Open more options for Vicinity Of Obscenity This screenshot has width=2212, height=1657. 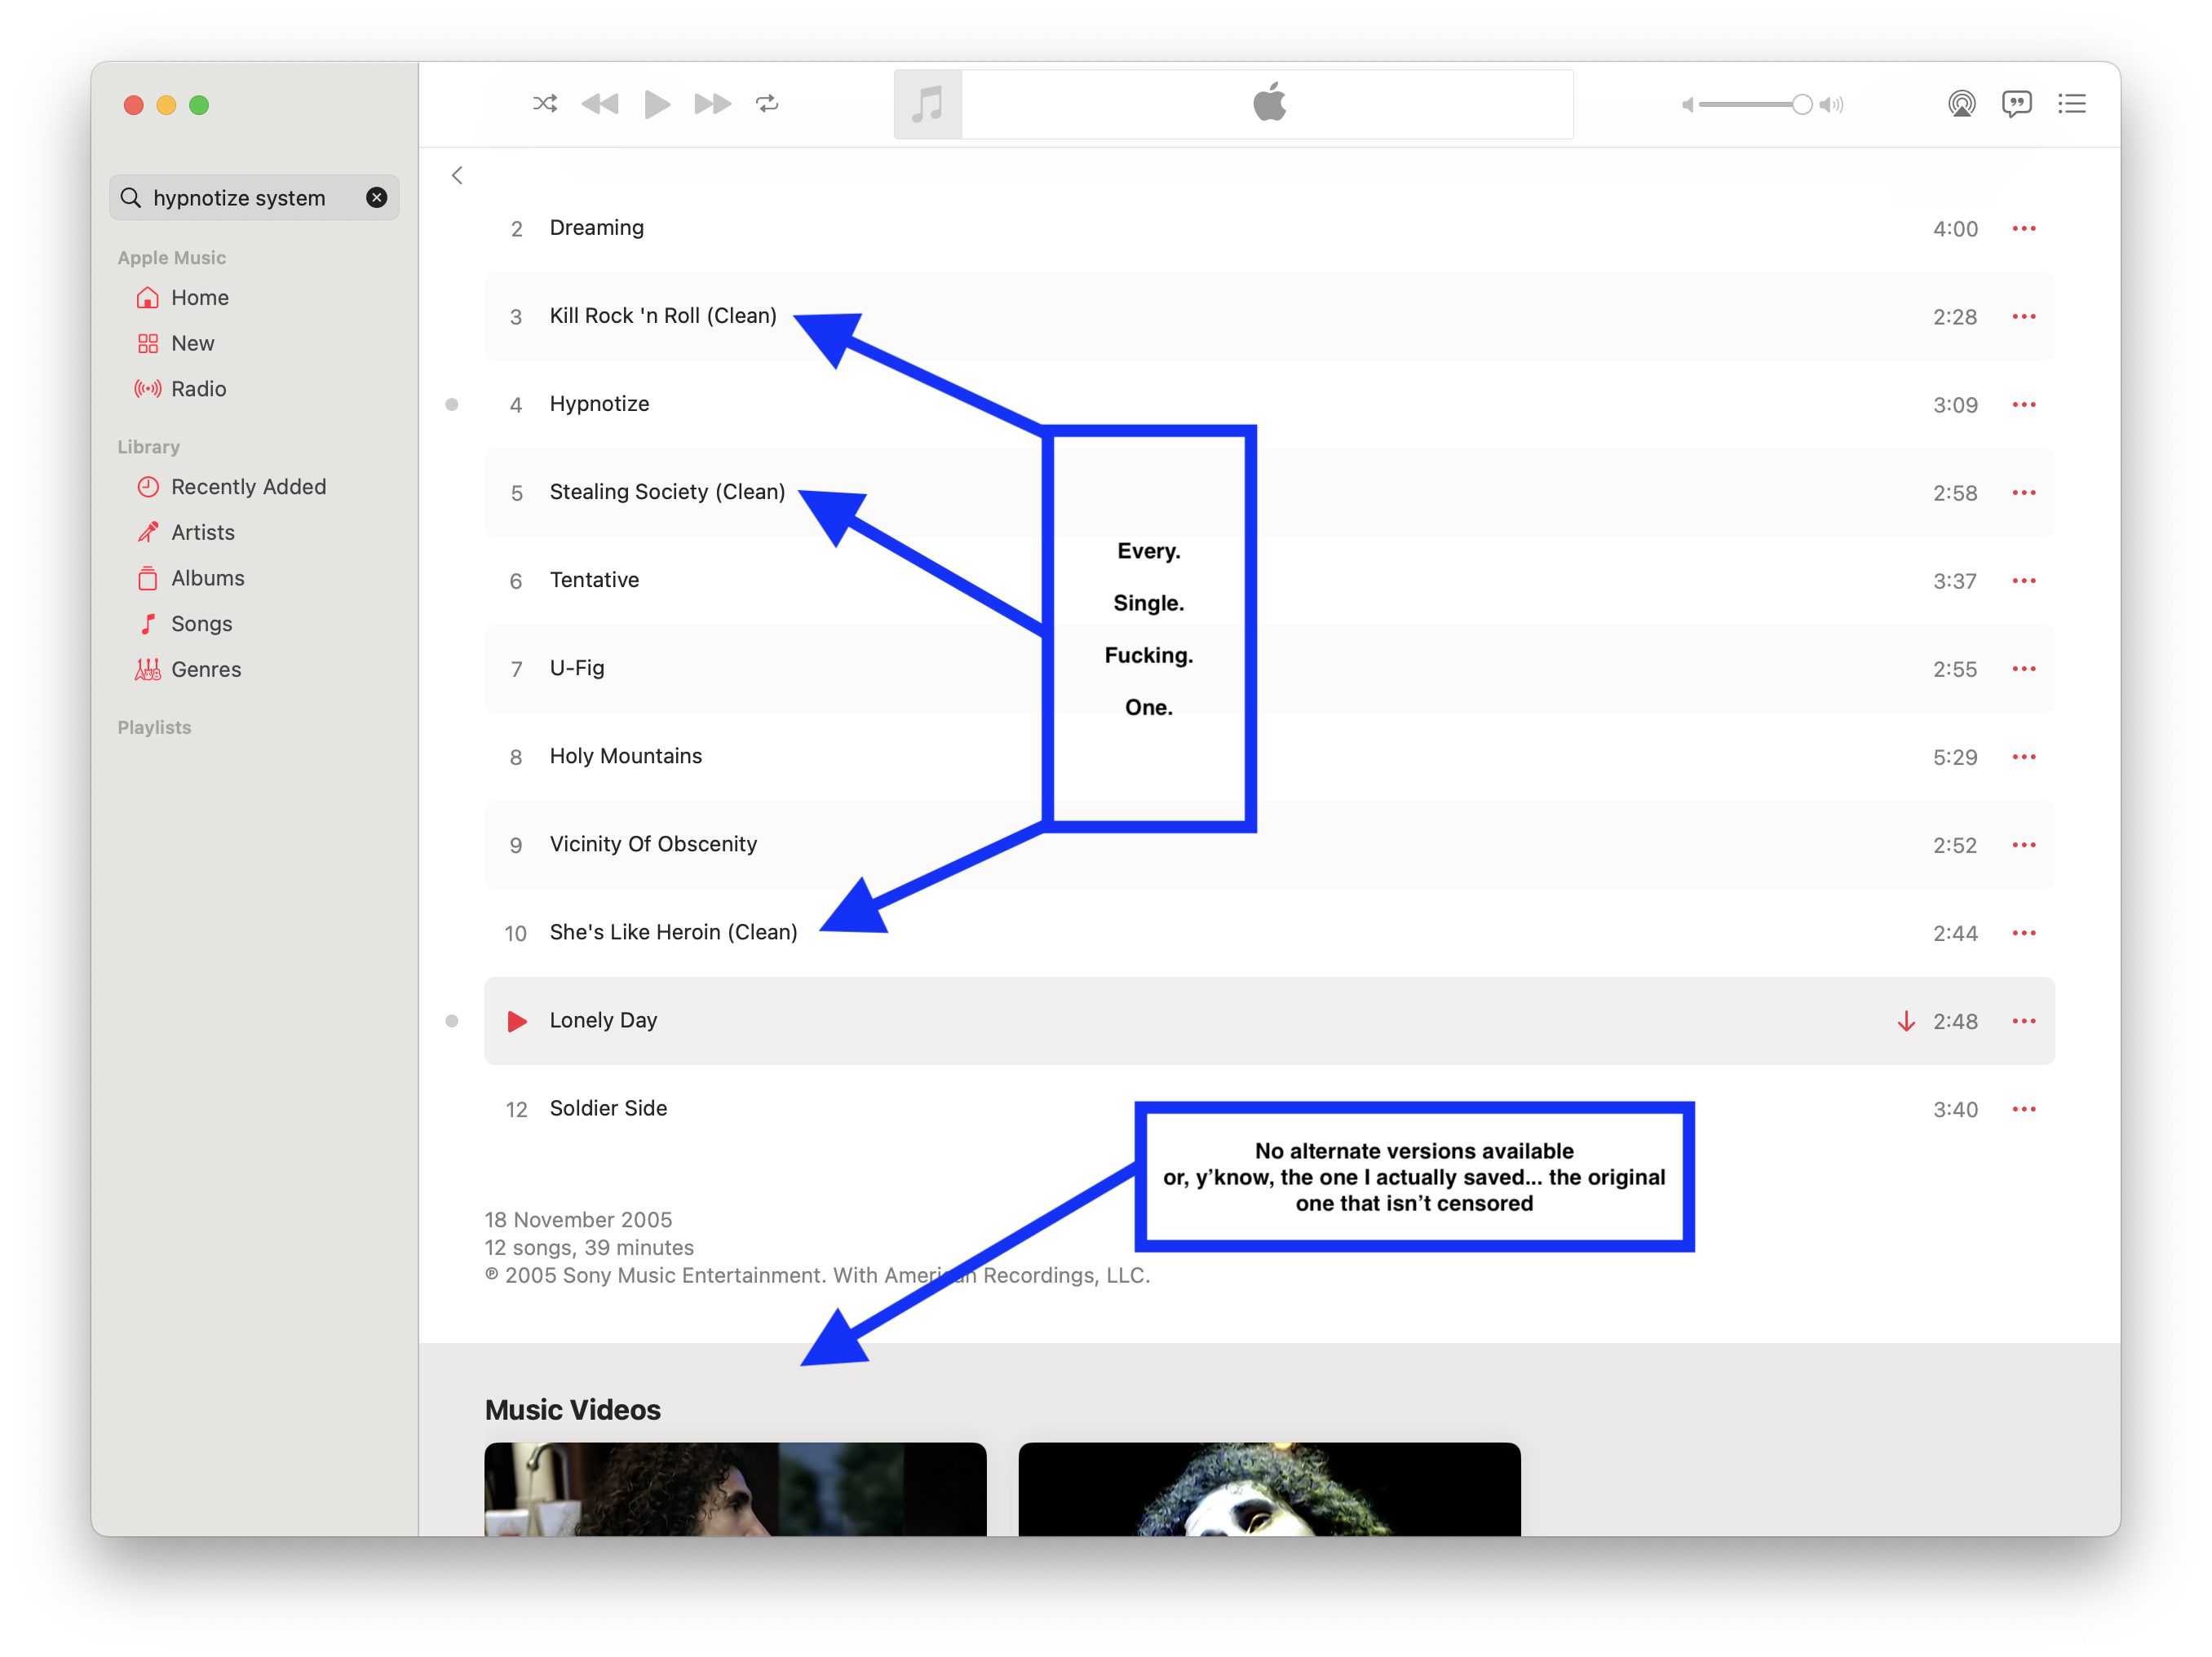click(2024, 845)
